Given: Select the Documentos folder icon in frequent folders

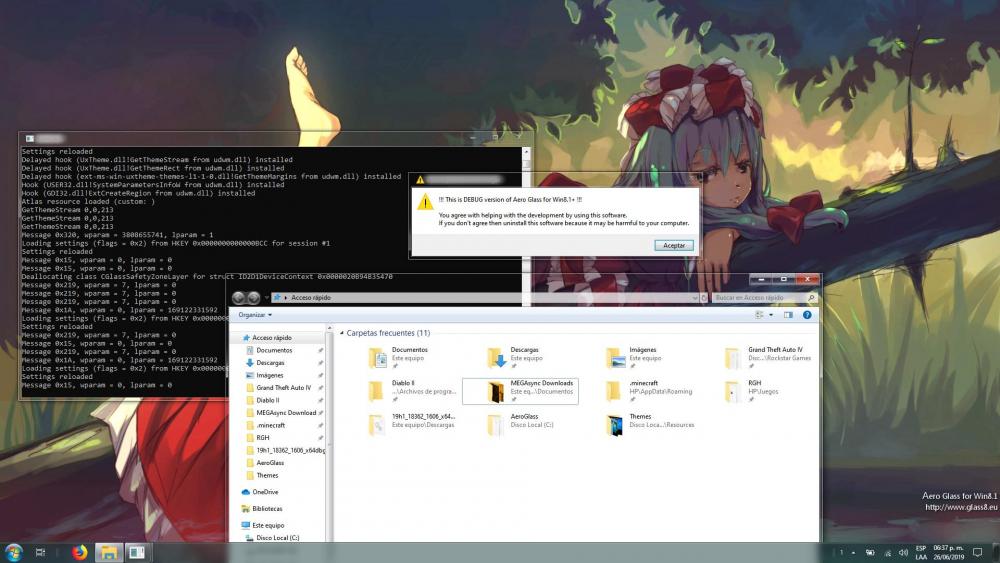Looking at the screenshot, I should pos(378,358).
